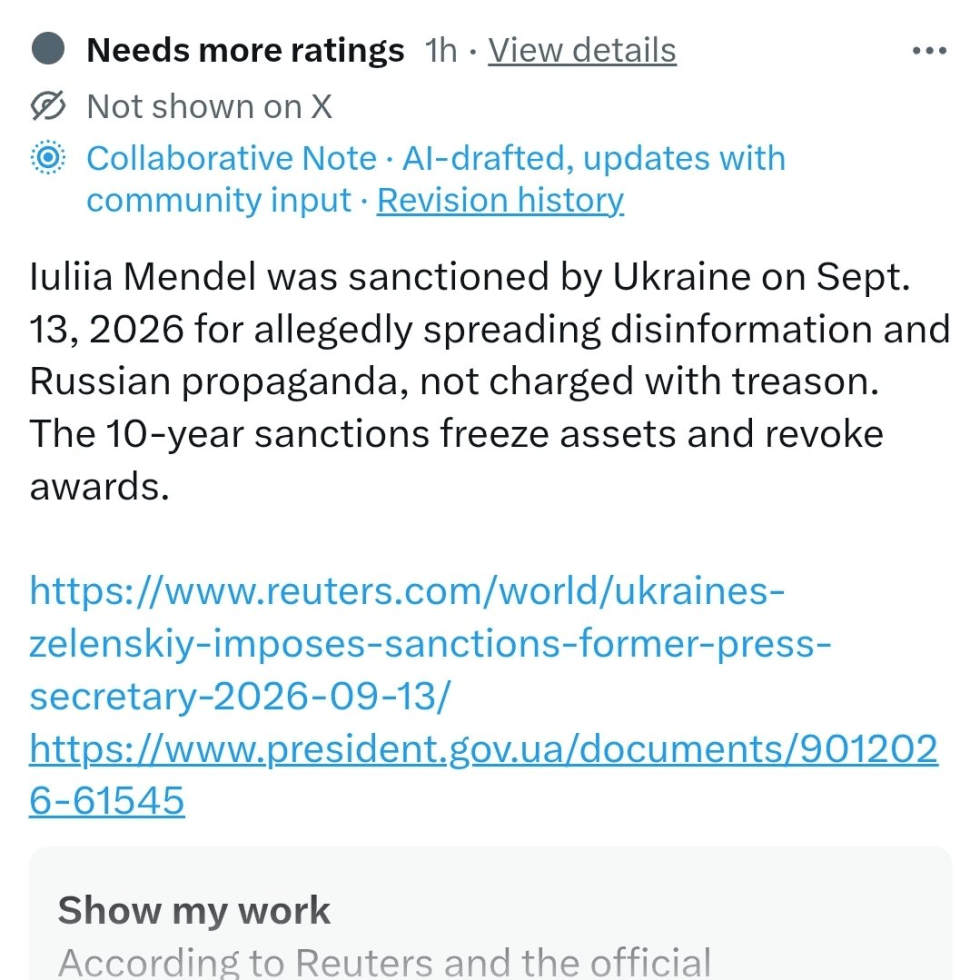Viewport: 980px width, 980px height.
Task: Follow the president.gov.ua documents link
Action: click(483, 774)
